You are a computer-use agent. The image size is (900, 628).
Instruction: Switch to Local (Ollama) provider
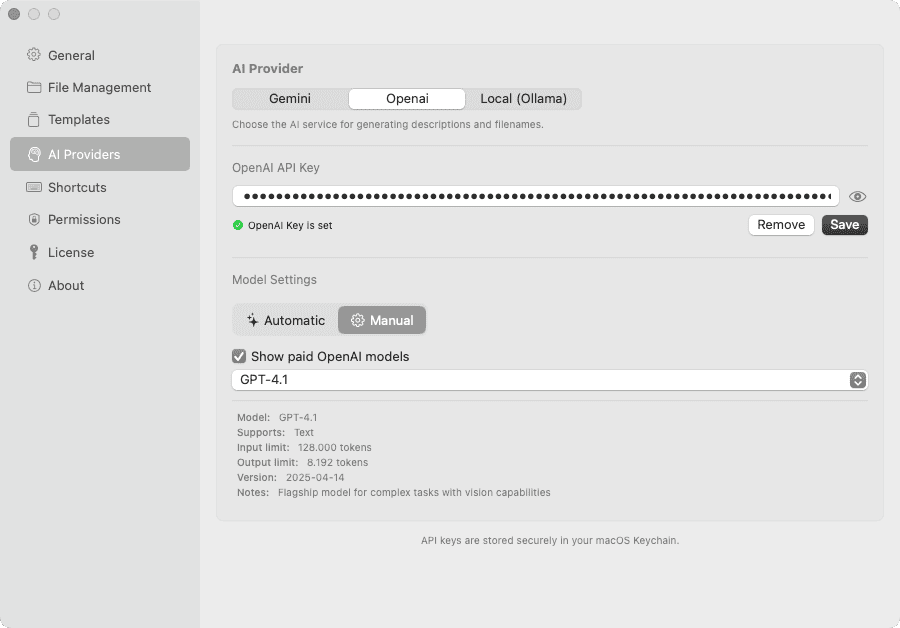point(523,99)
